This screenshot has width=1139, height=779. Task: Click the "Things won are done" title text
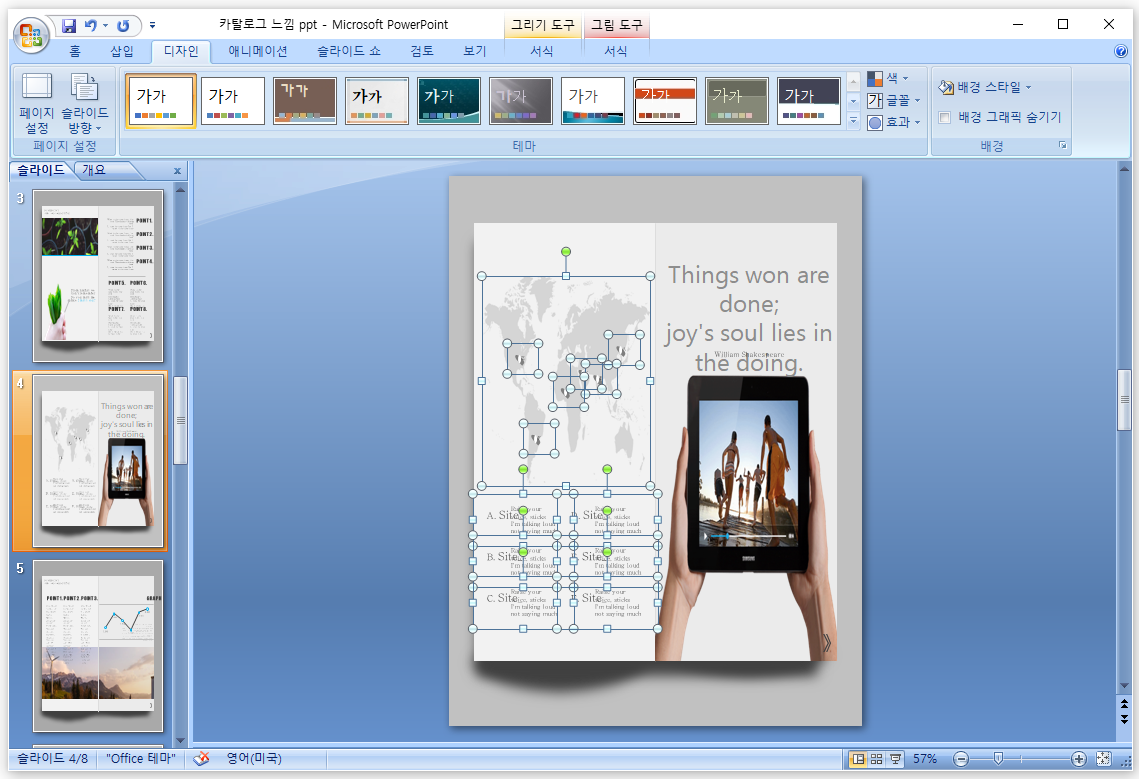pyautogui.click(x=748, y=318)
